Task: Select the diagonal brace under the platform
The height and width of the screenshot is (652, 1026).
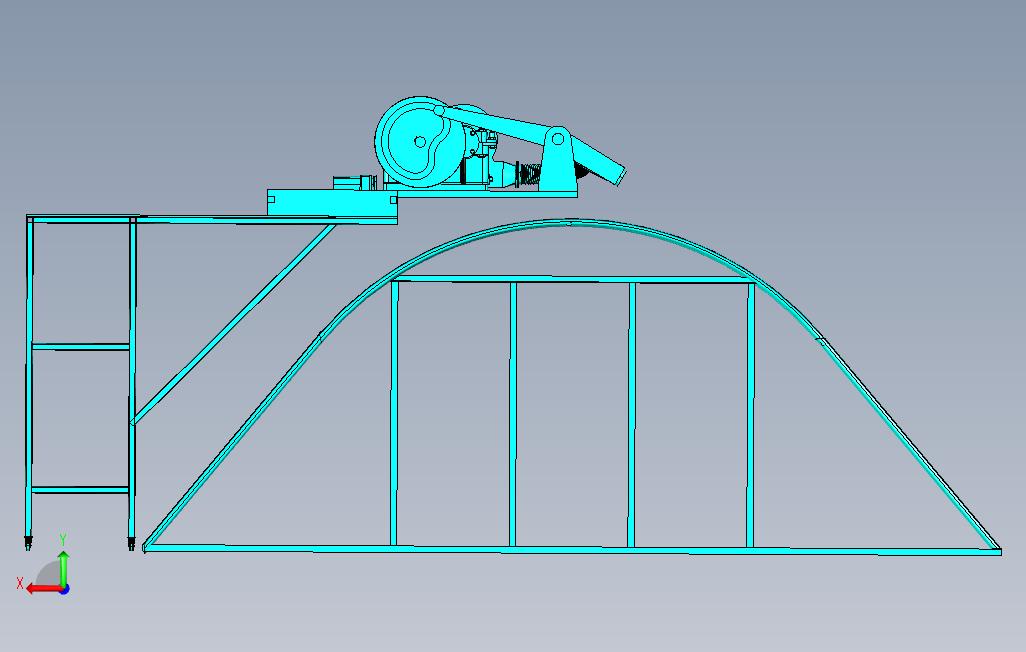Action: tap(234, 324)
